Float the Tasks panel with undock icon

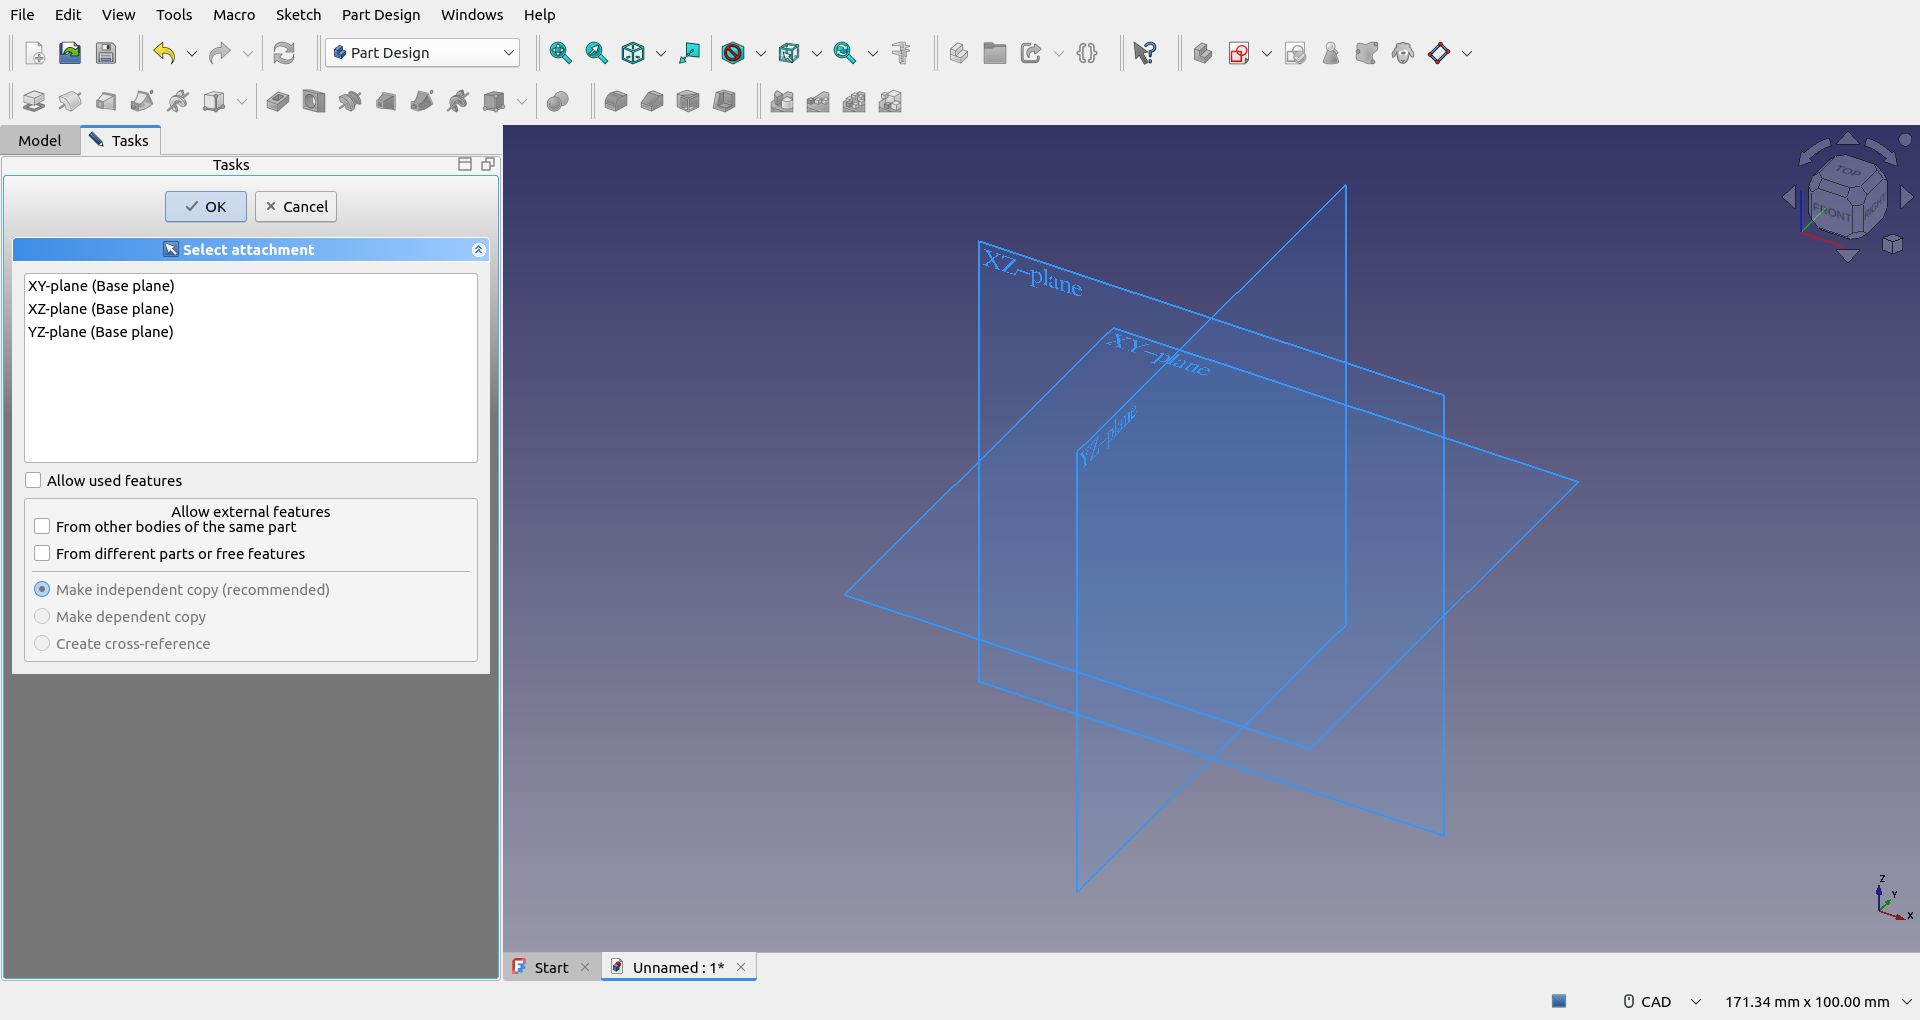(488, 164)
